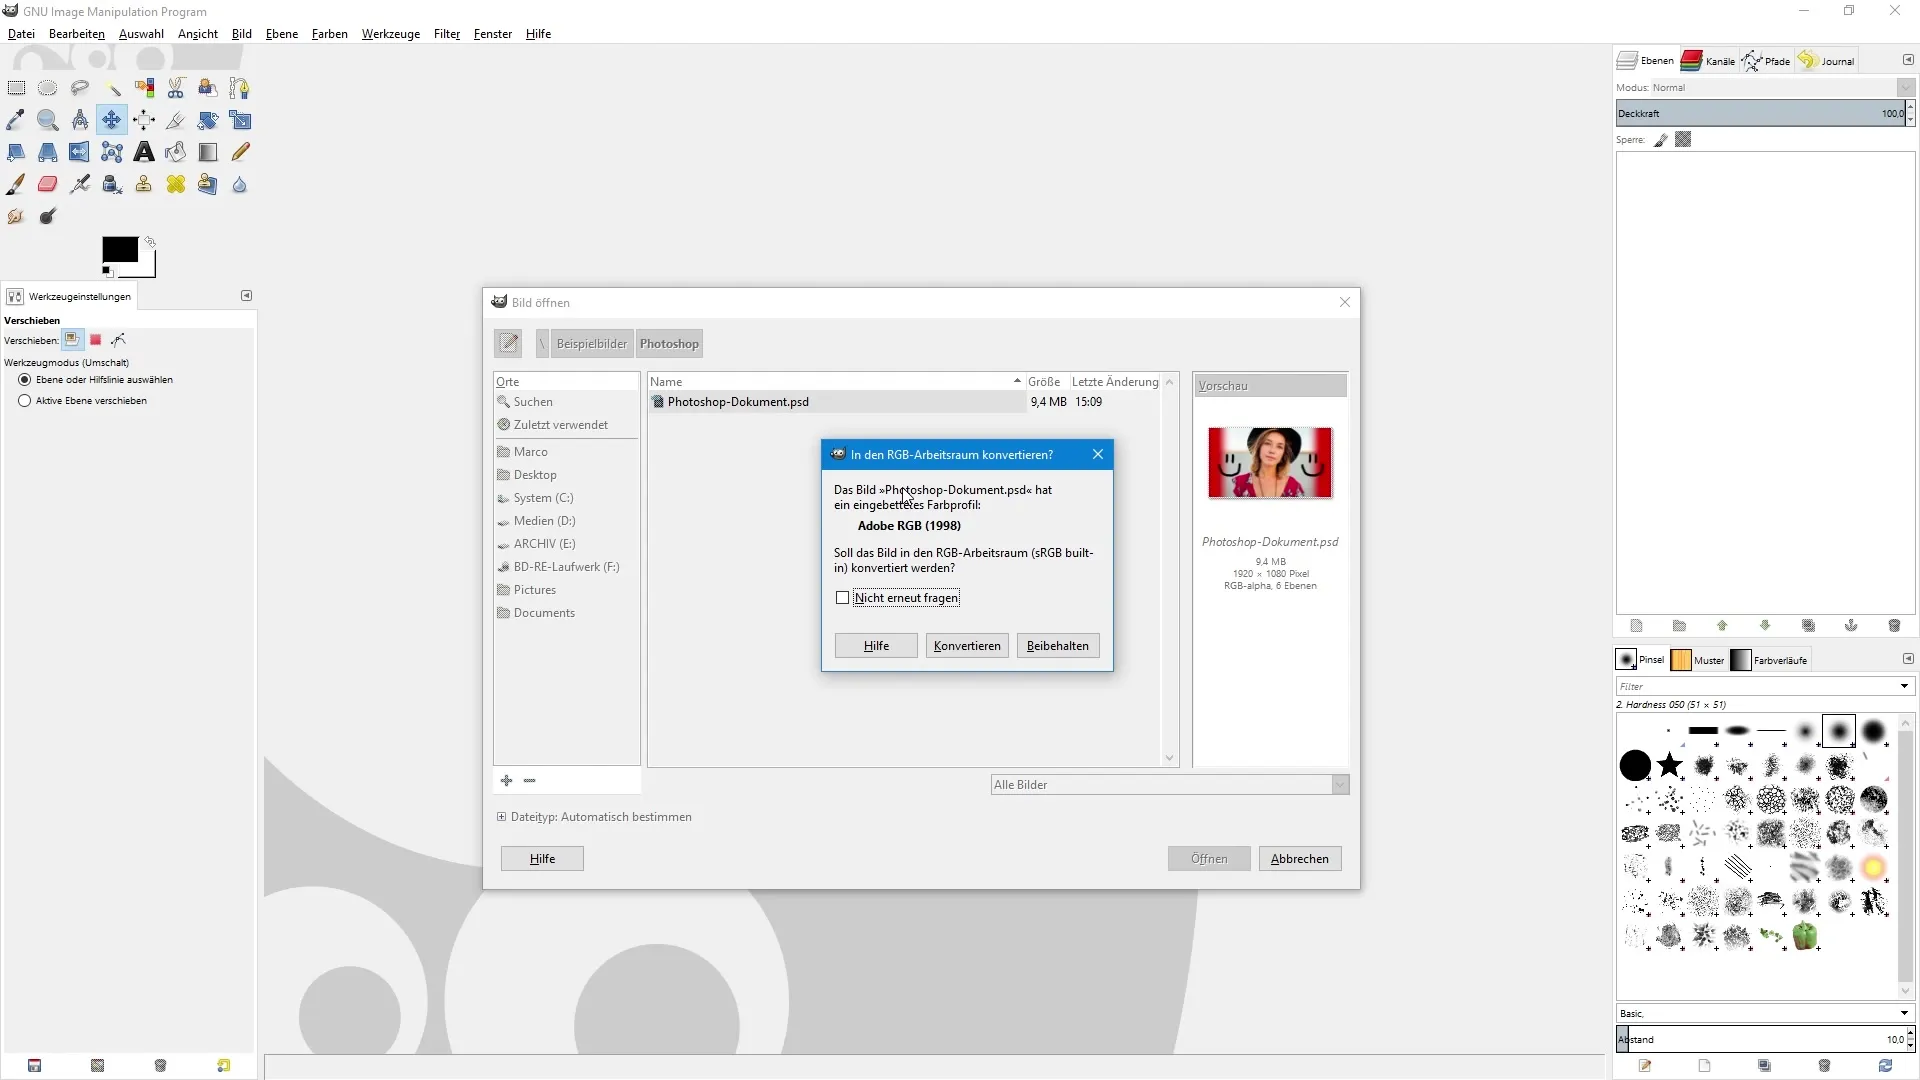The height and width of the screenshot is (1080, 1920).
Task: Switch to the Muster tab
Action: [x=1698, y=660]
